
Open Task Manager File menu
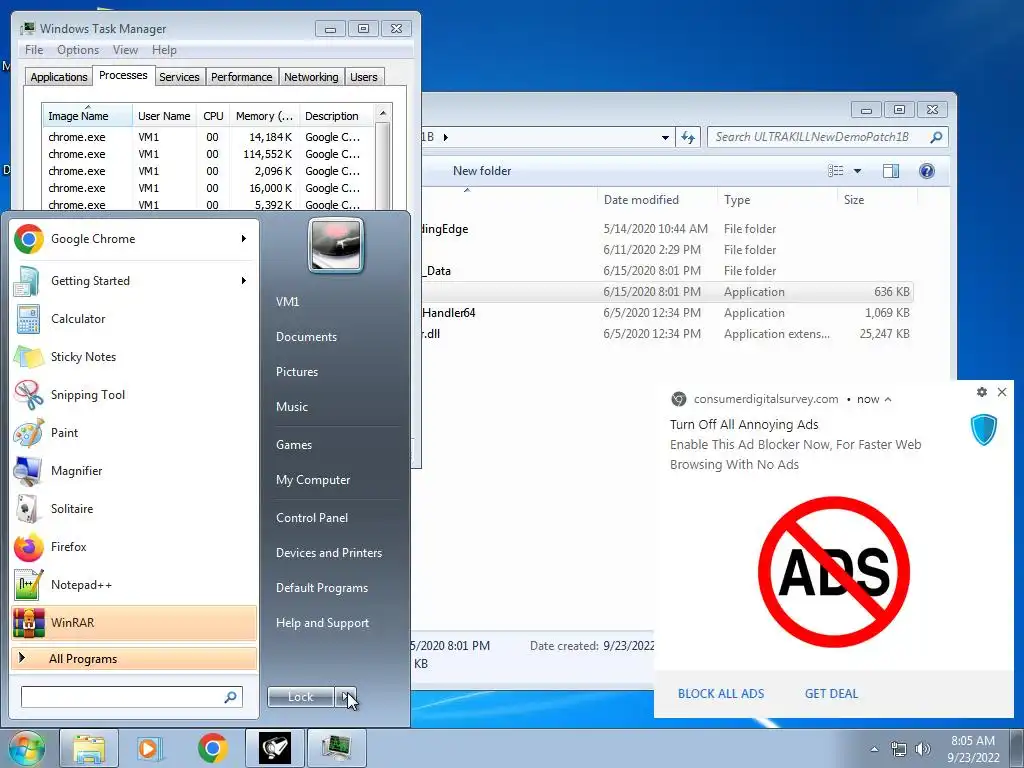point(34,50)
